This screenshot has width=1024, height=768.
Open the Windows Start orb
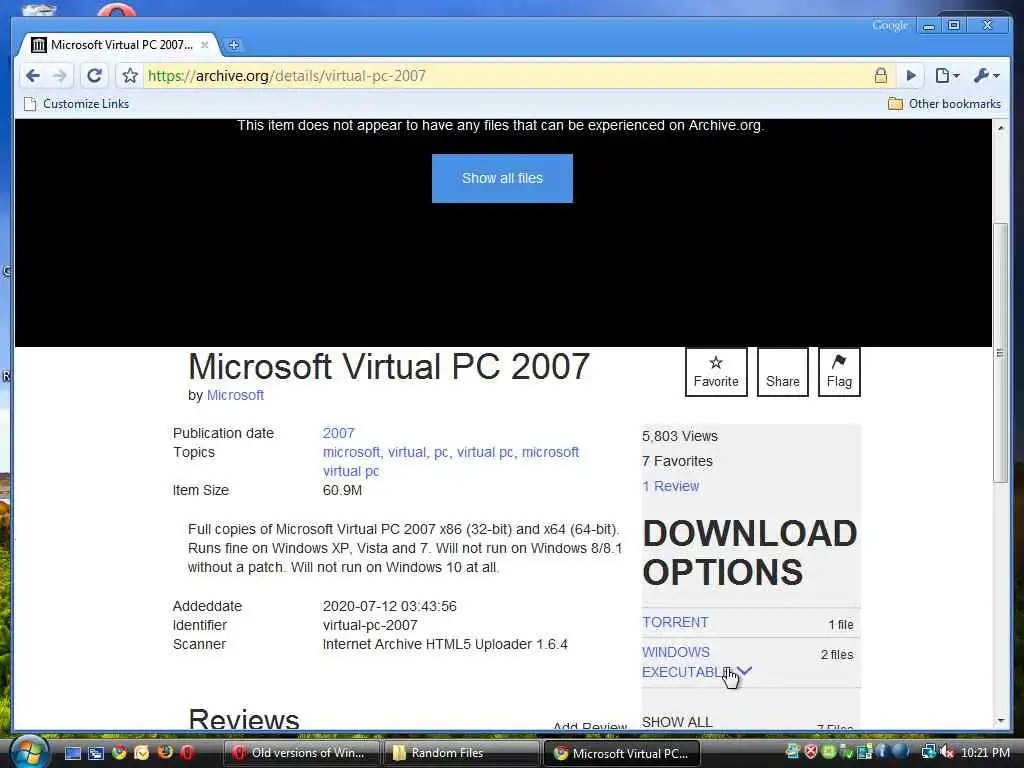point(29,752)
